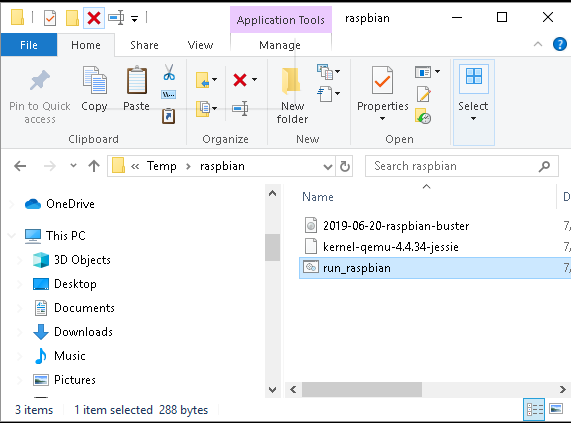Switch to Large icons view in status bar
Screen dimensions: 571x423
[556, 409]
